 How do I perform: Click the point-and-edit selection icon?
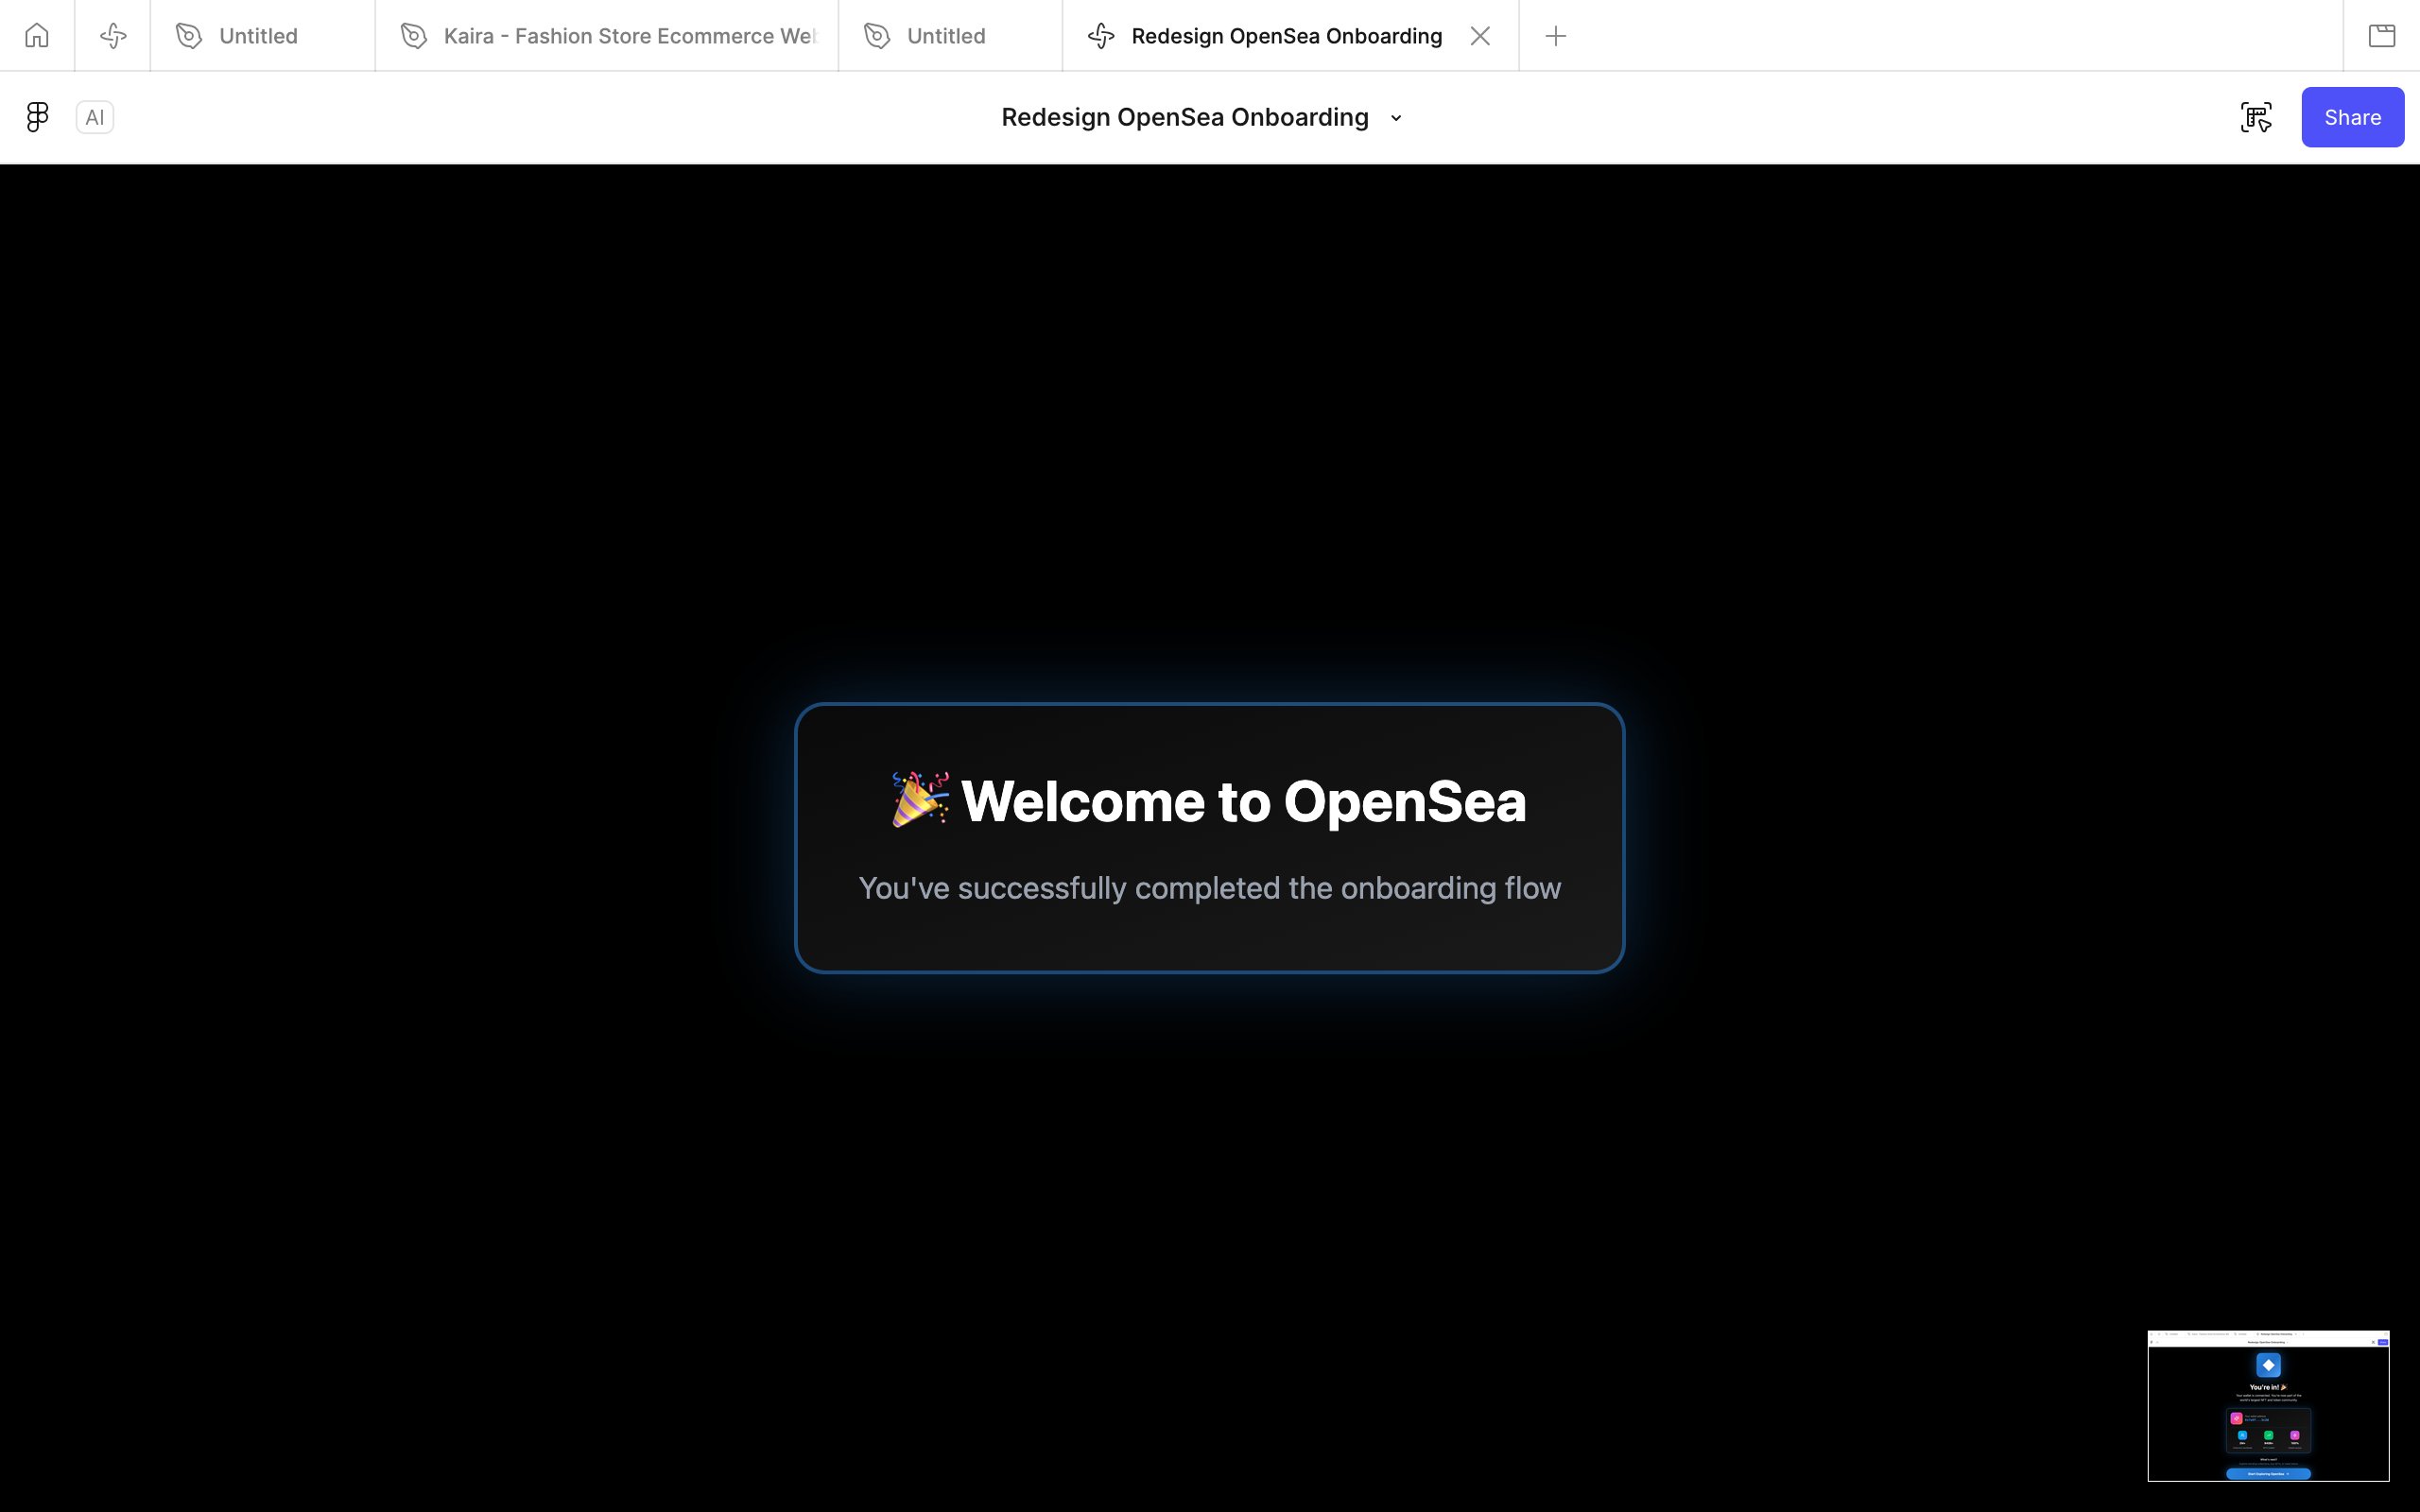pyautogui.click(x=2256, y=117)
